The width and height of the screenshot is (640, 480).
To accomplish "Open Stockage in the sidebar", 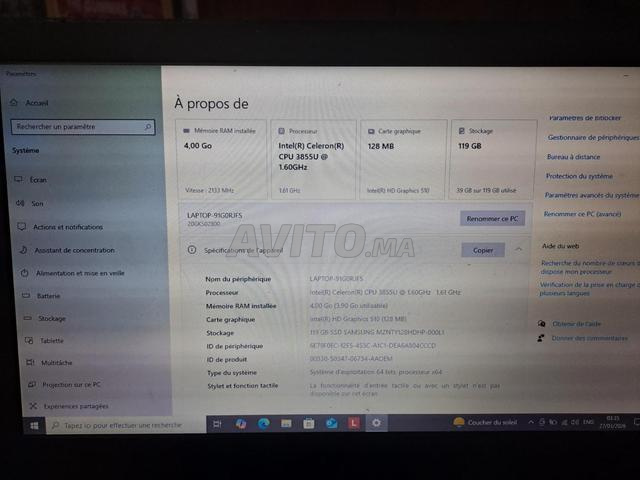I will 51,318.
